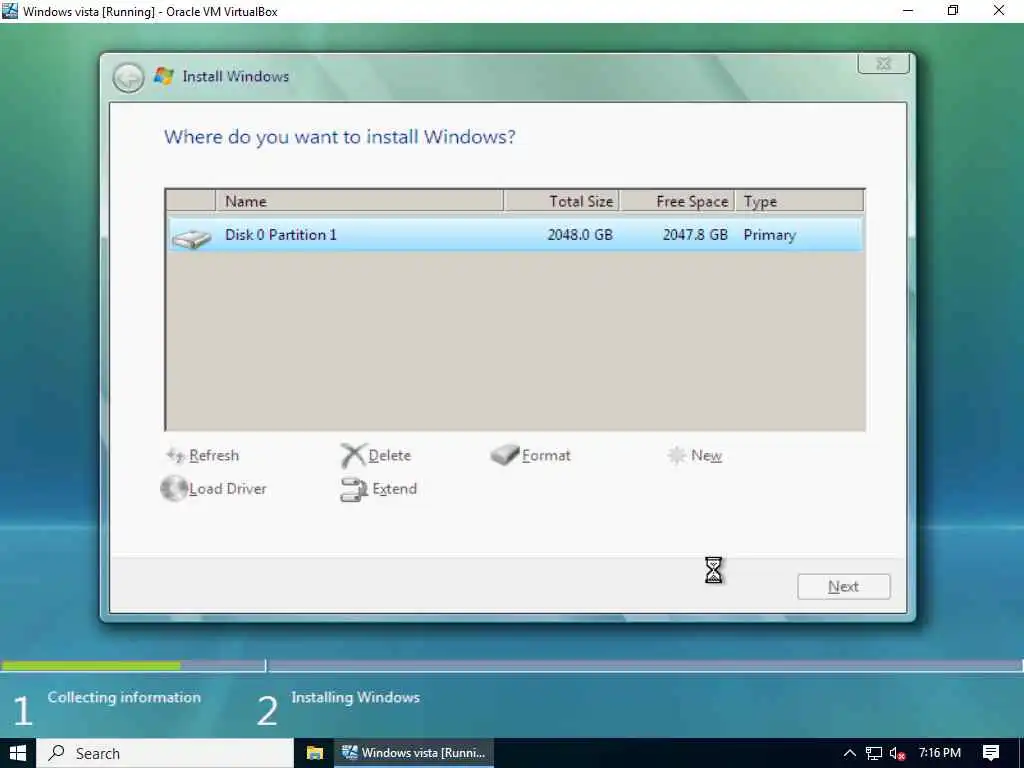Click the 2048.0 GB total size value
The height and width of the screenshot is (768, 1024).
(580, 235)
